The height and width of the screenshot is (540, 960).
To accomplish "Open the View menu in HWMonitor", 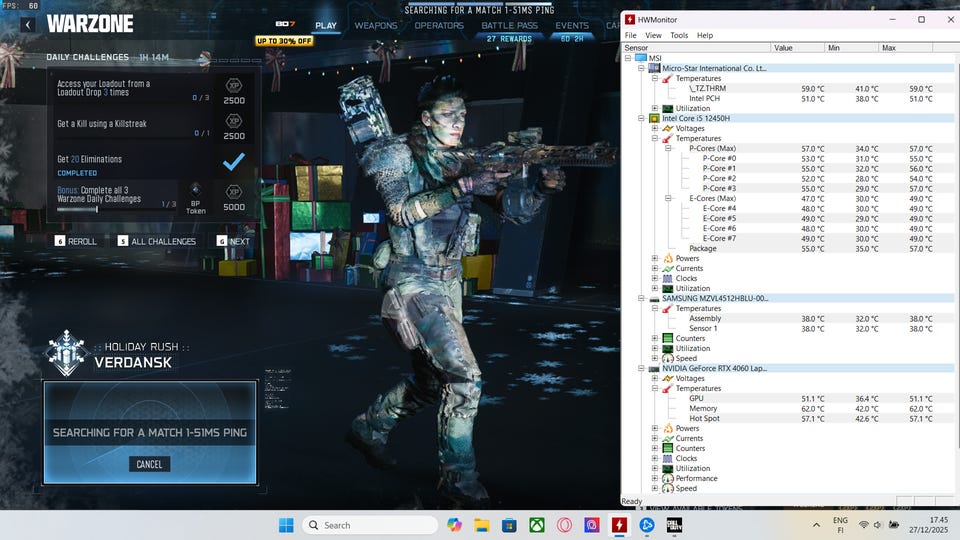I will (x=653, y=36).
